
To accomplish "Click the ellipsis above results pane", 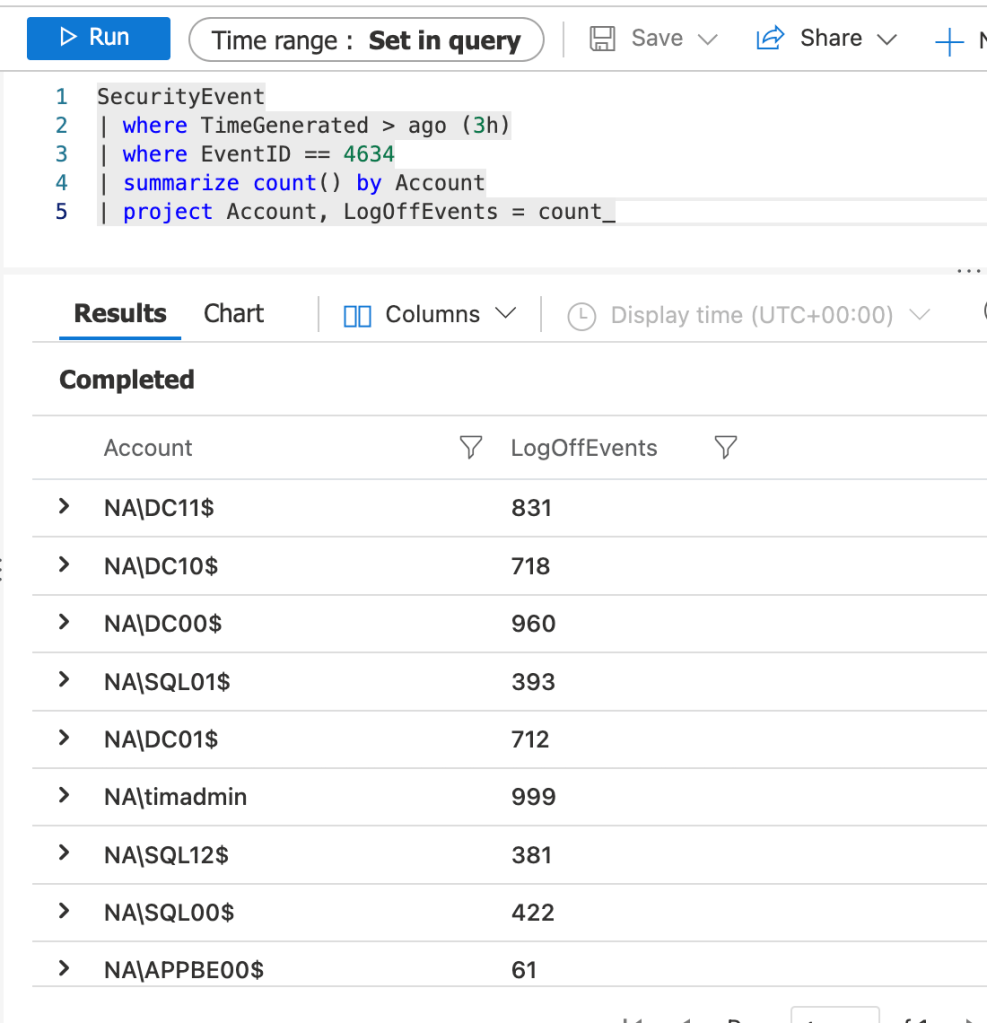I will point(968,271).
